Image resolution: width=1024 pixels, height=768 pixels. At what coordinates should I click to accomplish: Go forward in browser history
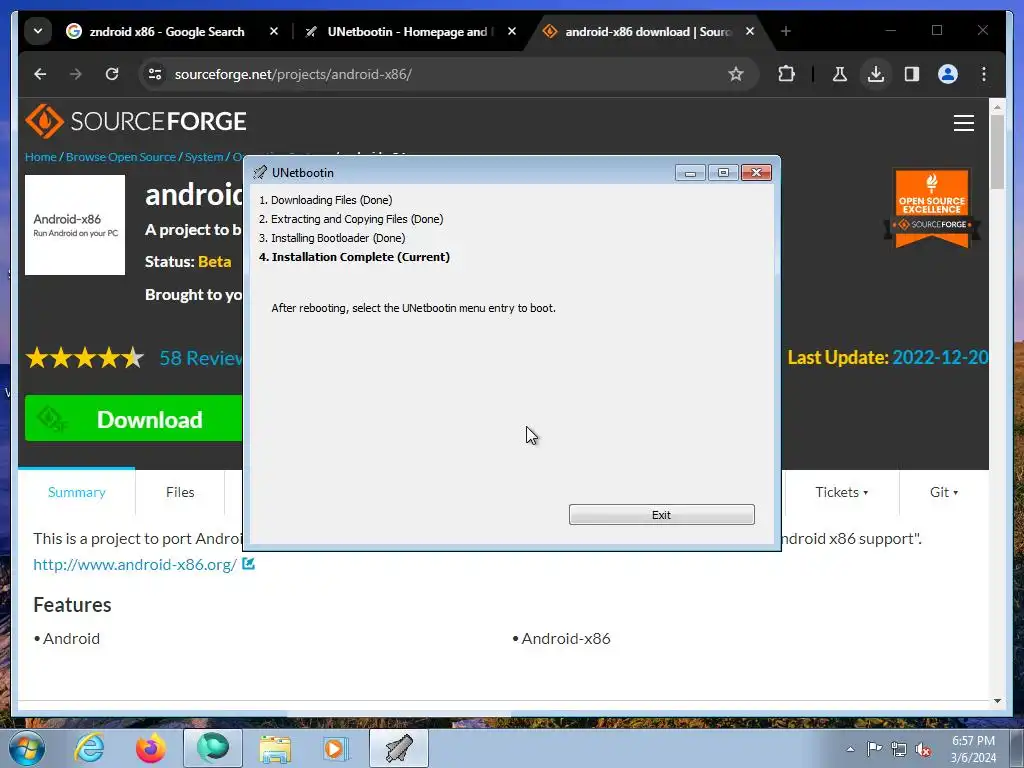76,74
